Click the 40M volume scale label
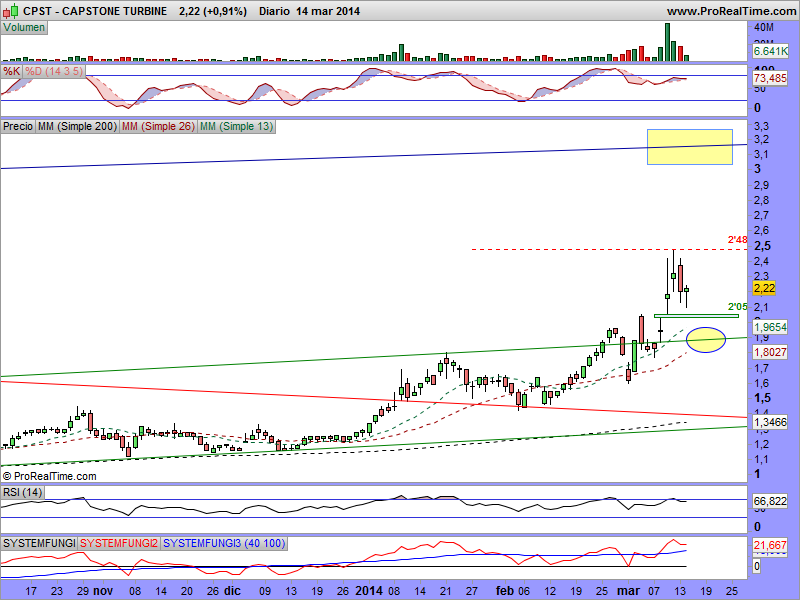The width and height of the screenshot is (800, 600). pos(764,28)
